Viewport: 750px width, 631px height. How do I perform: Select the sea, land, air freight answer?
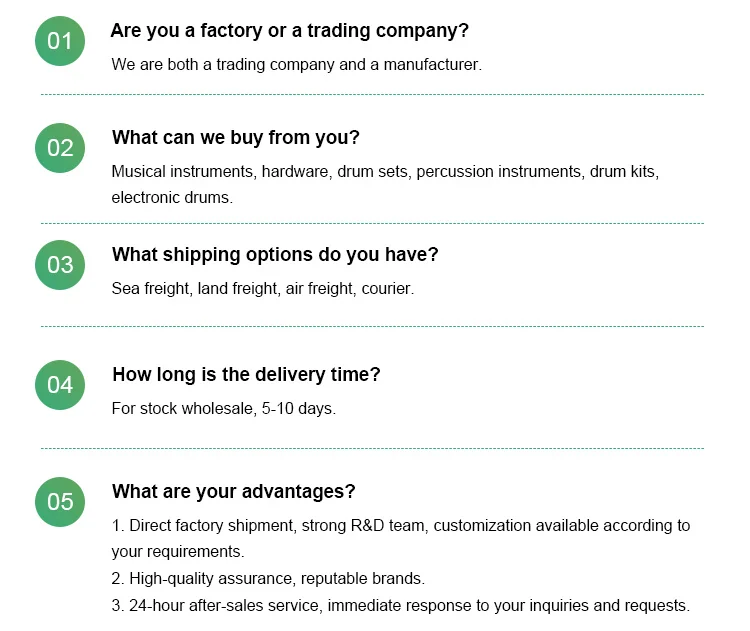[262, 289]
